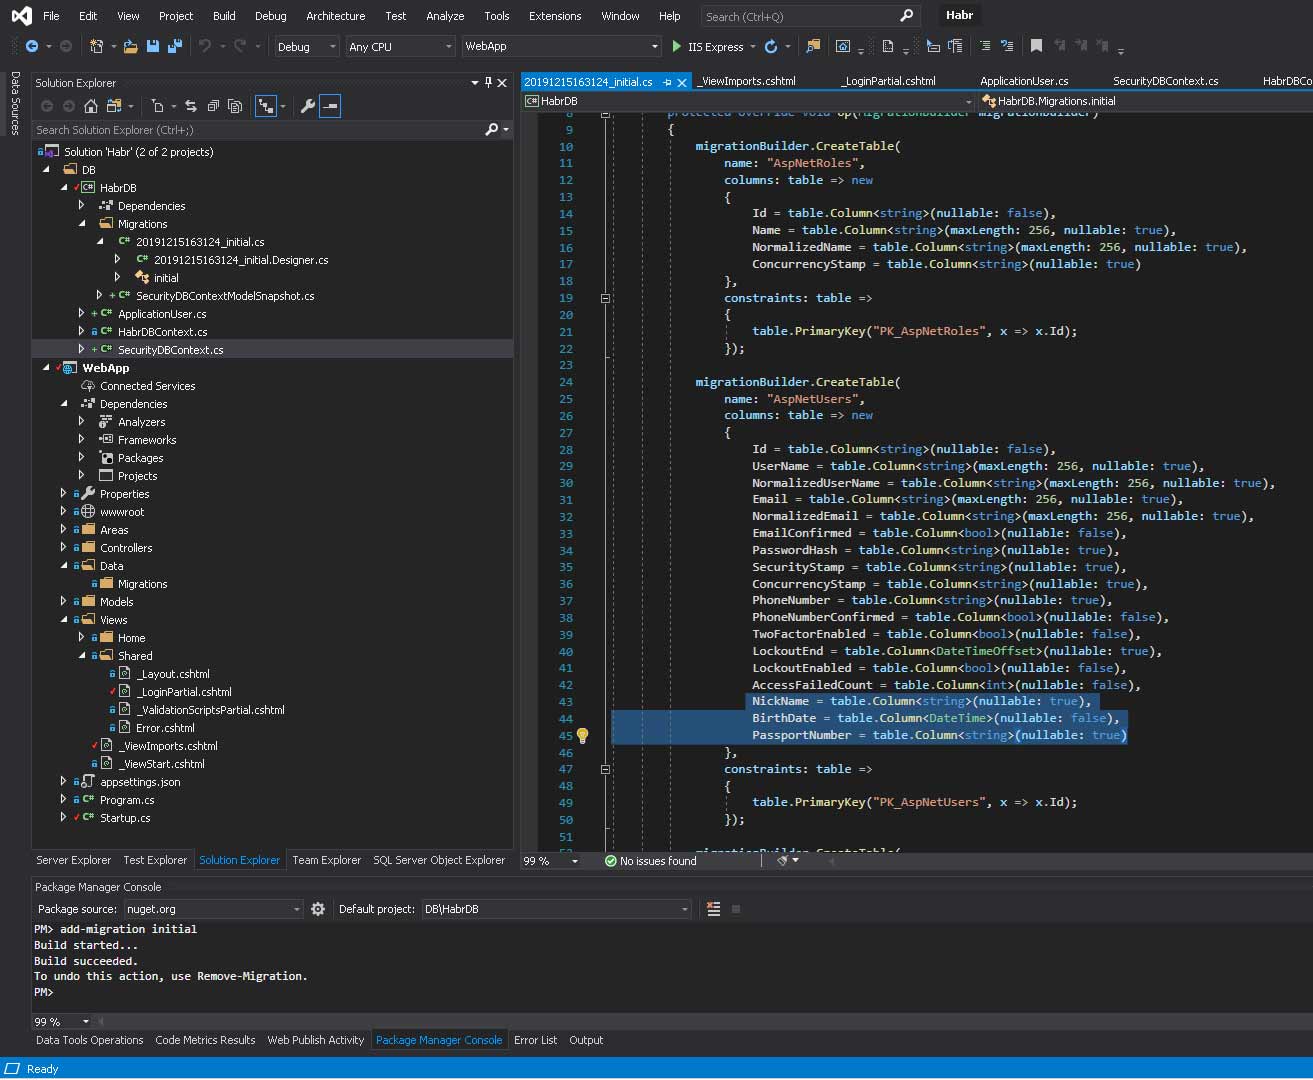Switch to the _ViewImports.cshtml document tab
Image resolution: width=1313 pixels, height=1080 pixels.
coord(746,81)
